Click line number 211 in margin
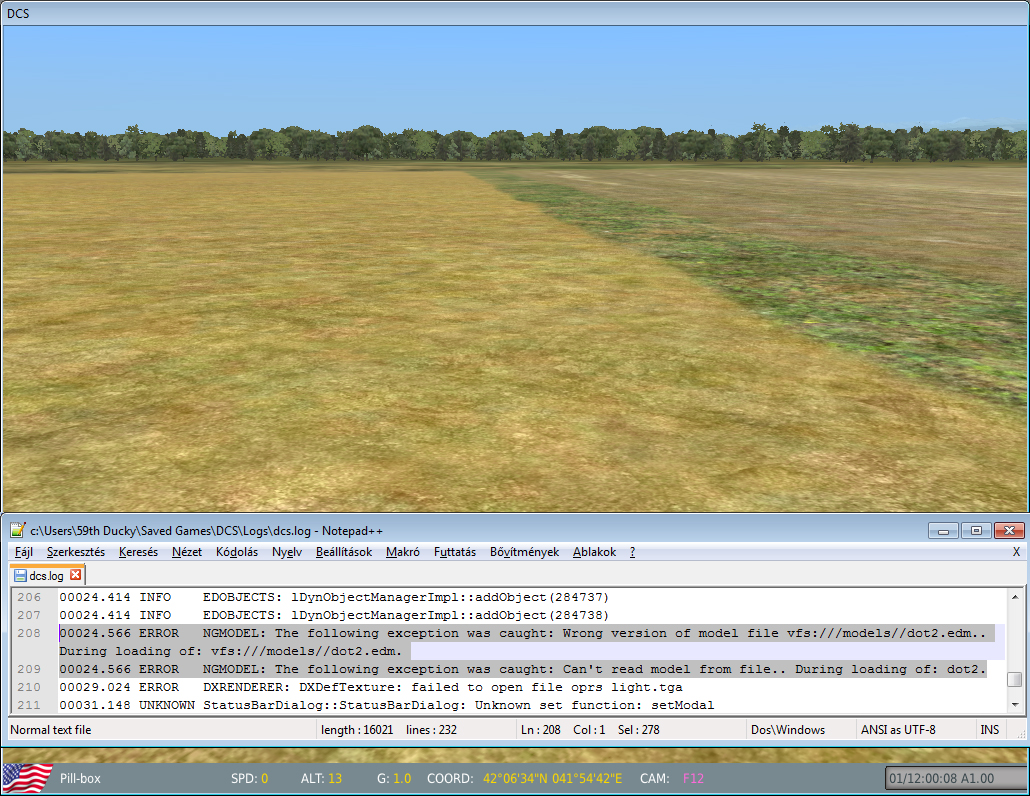Image resolution: width=1030 pixels, height=796 pixels. coord(29,705)
